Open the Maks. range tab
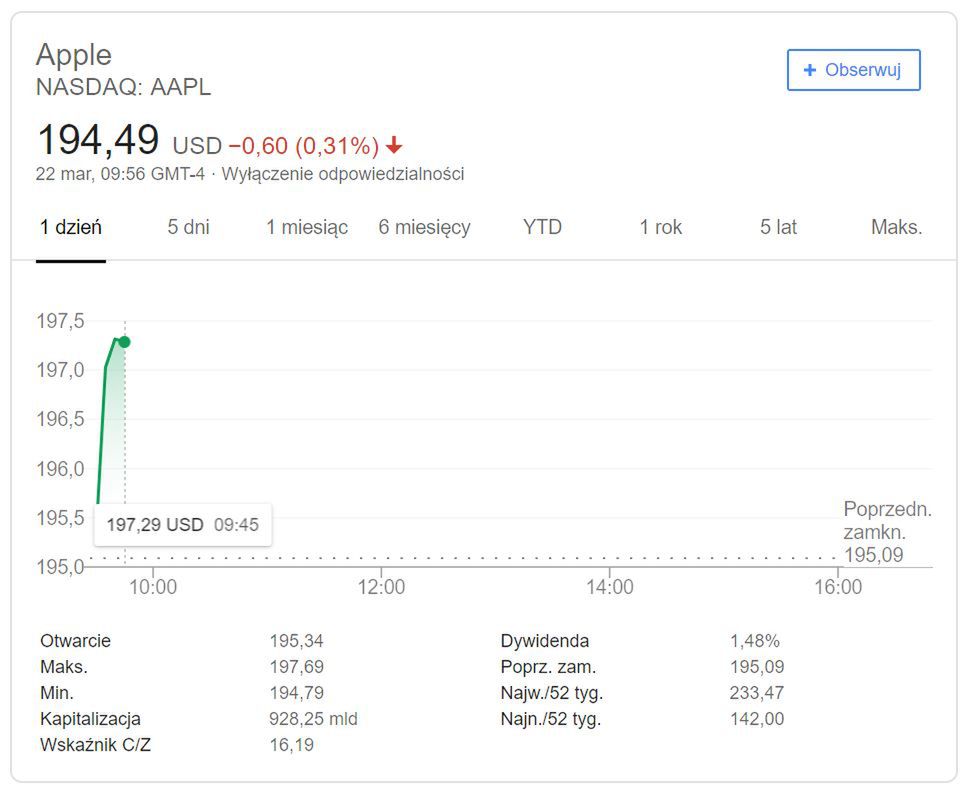Image resolution: width=966 pixels, height=792 pixels. point(896,227)
